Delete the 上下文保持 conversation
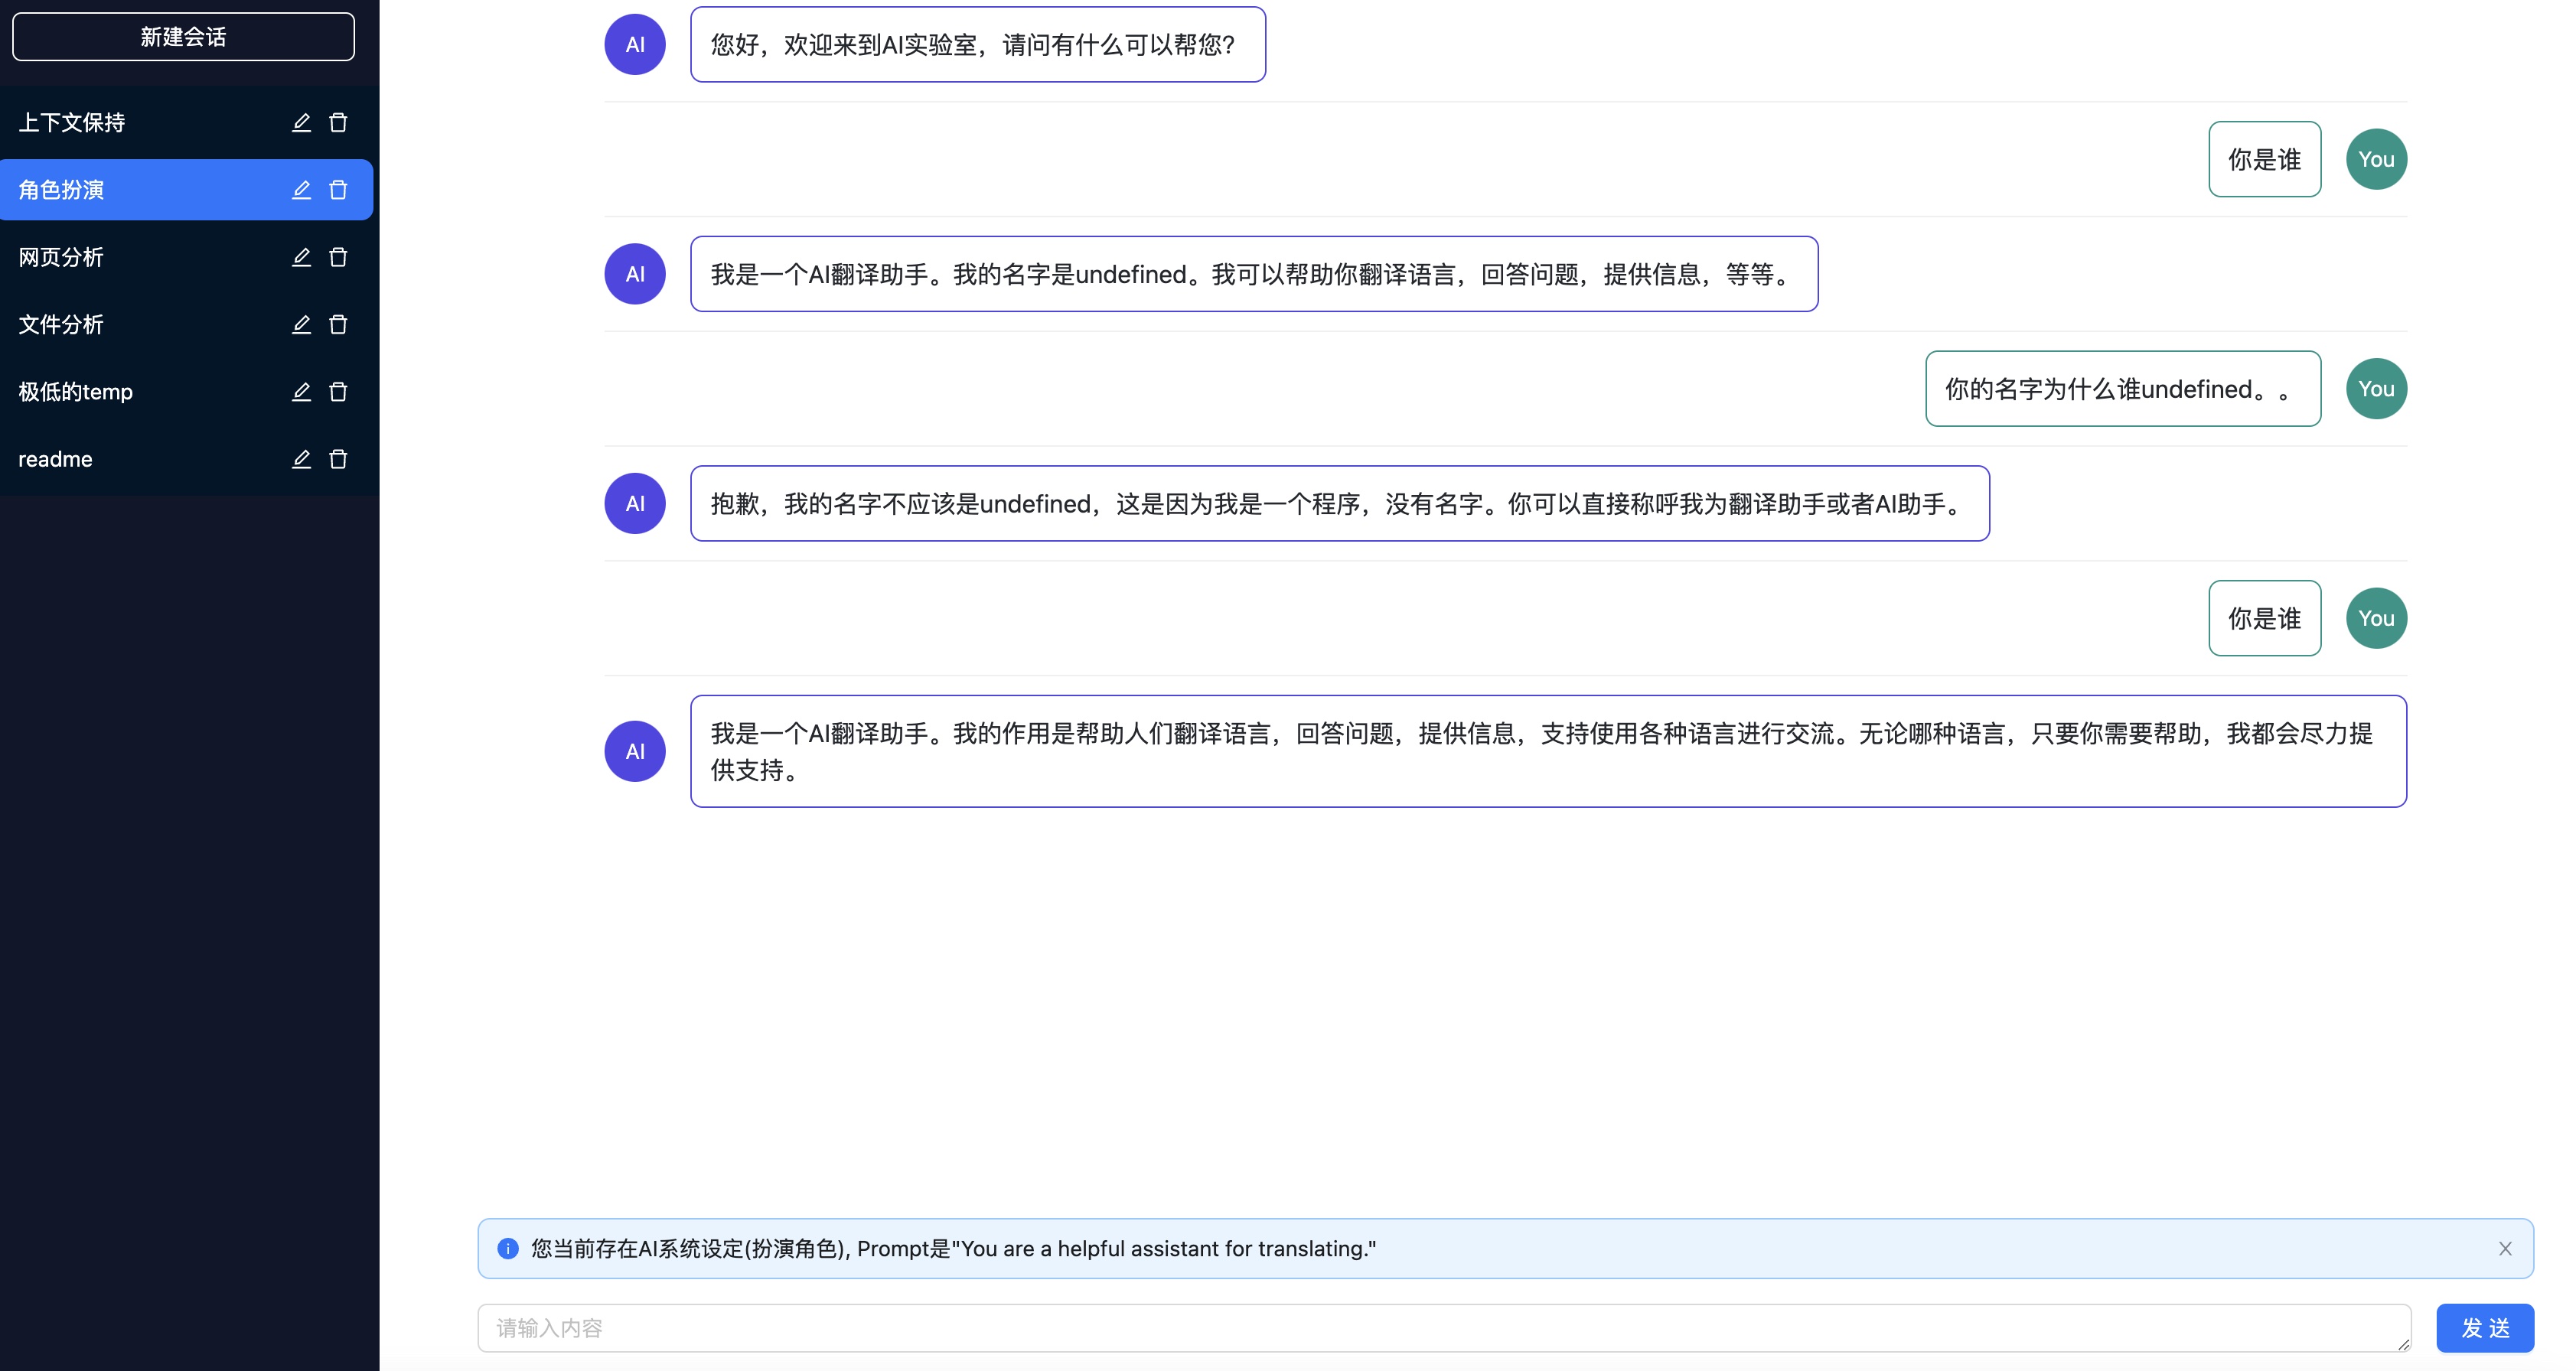Viewport: 2576px width, 1371px height. tap(338, 122)
